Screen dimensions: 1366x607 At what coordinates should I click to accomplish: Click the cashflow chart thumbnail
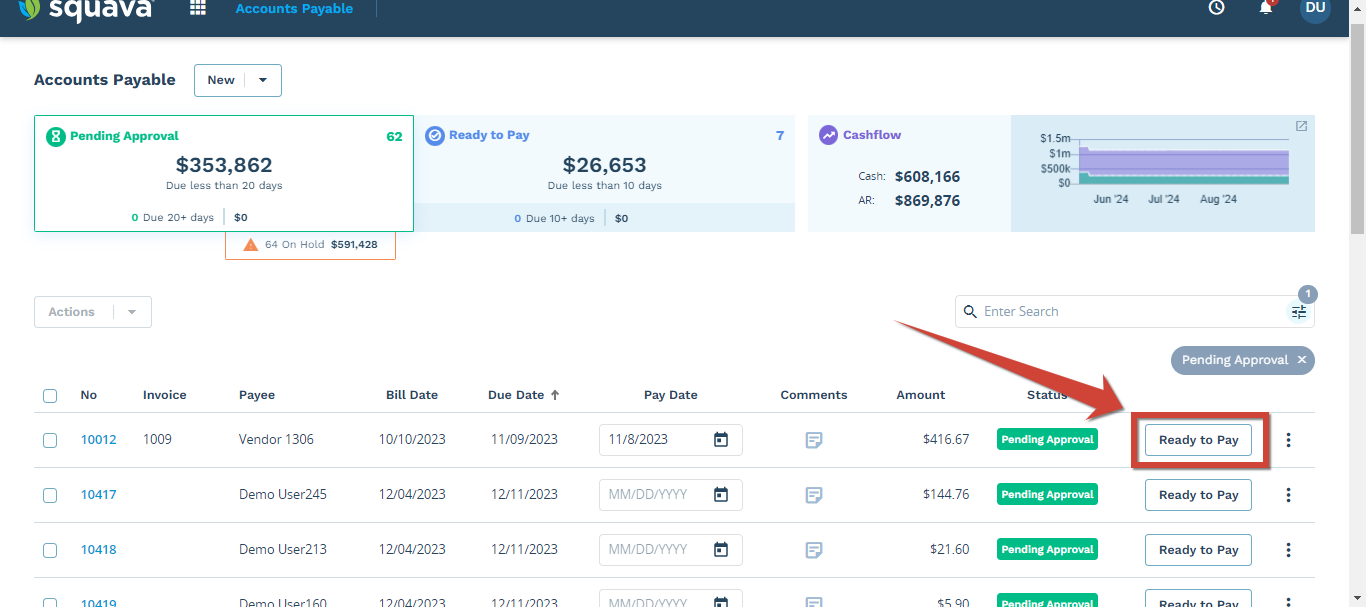coord(1163,173)
